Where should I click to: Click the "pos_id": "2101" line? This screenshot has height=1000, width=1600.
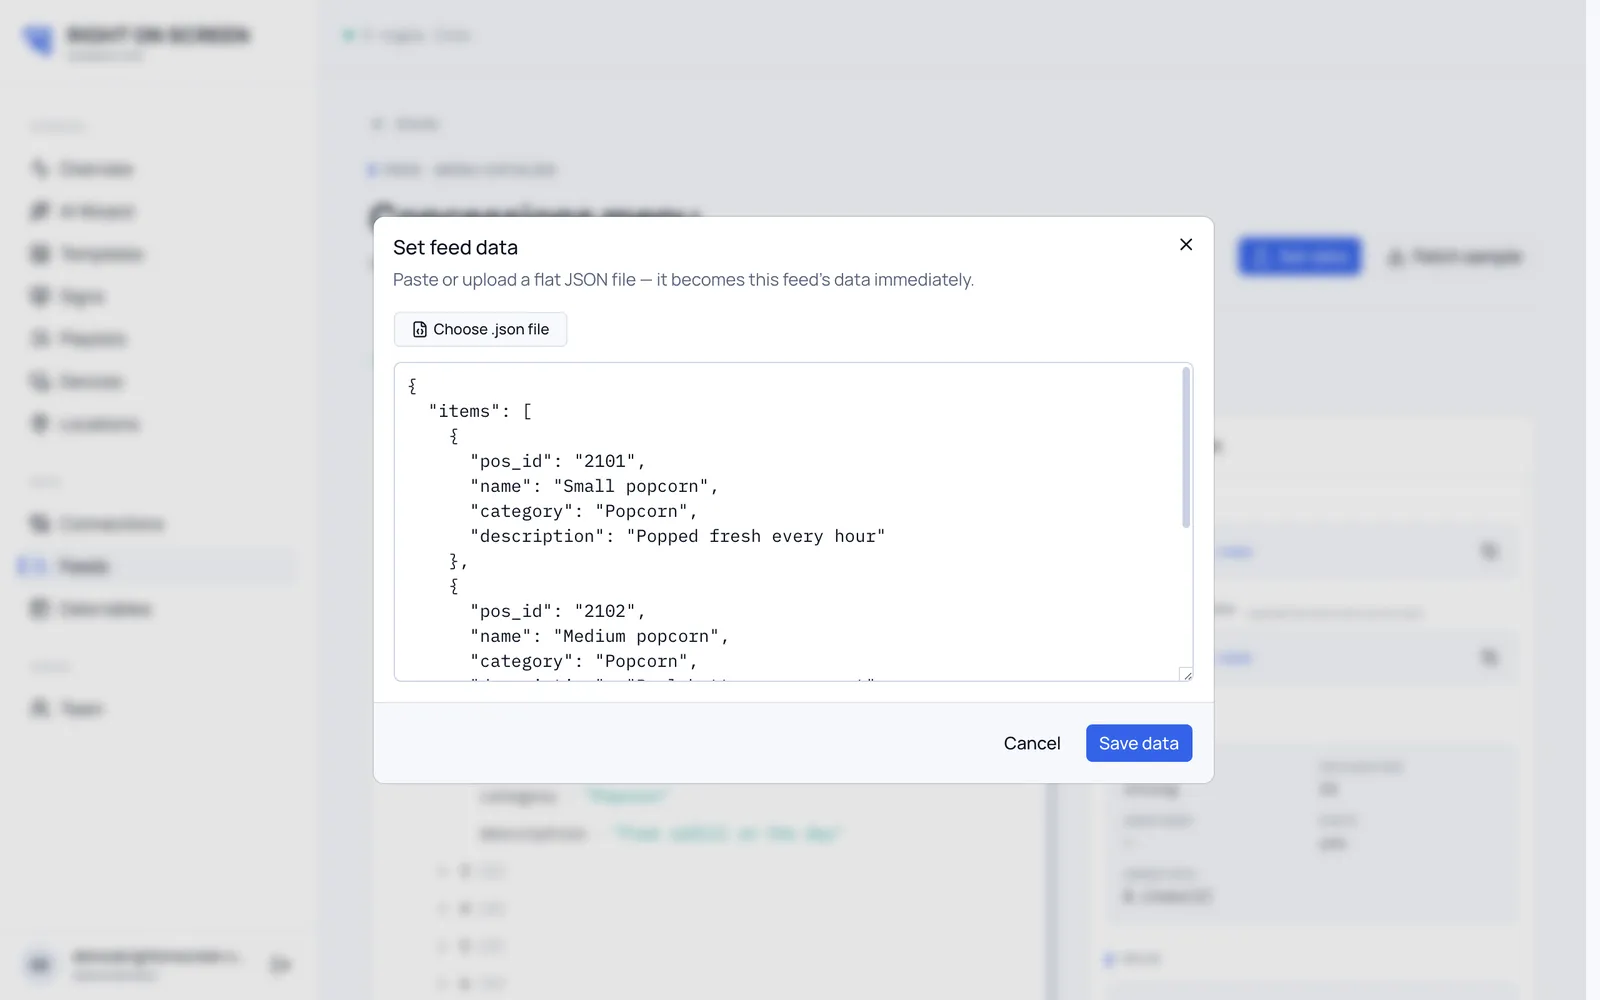(x=558, y=461)
